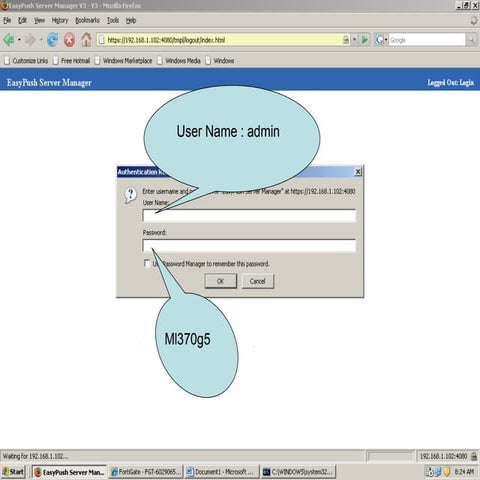Switch to FortiGate taskbar window

coord(146,472)
